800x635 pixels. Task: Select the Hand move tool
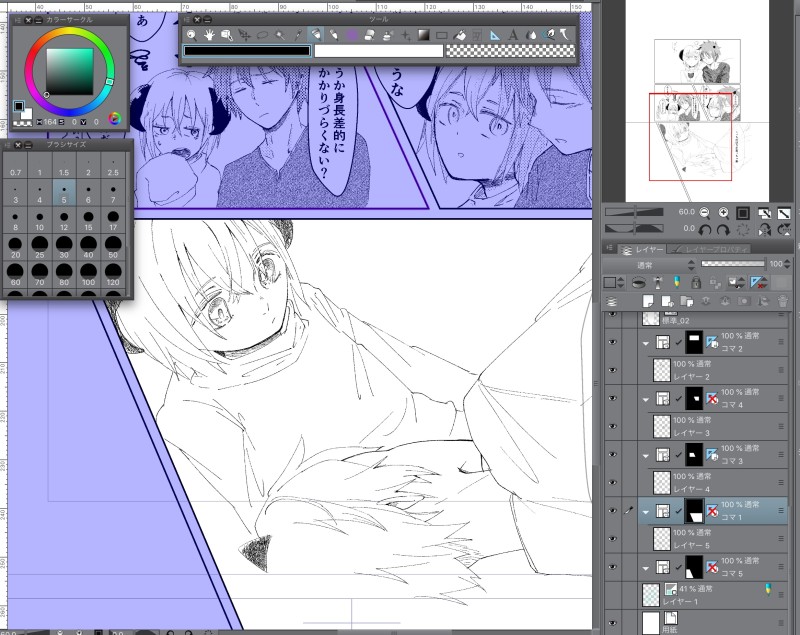pyautogui.click(x=209, y=35)
